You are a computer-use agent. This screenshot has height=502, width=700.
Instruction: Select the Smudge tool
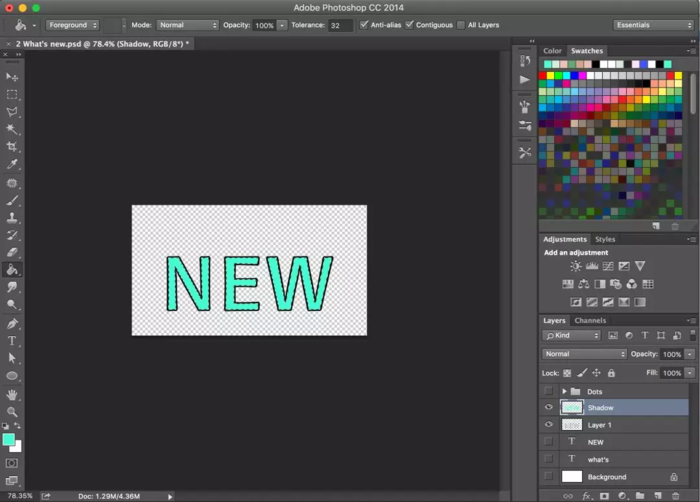tap(12, 287)
